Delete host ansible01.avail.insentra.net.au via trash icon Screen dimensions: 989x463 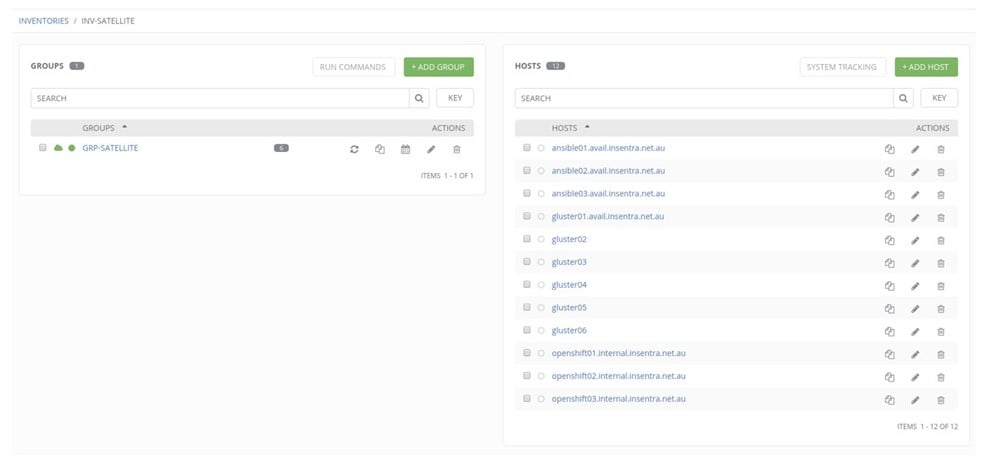coord(940,149)
